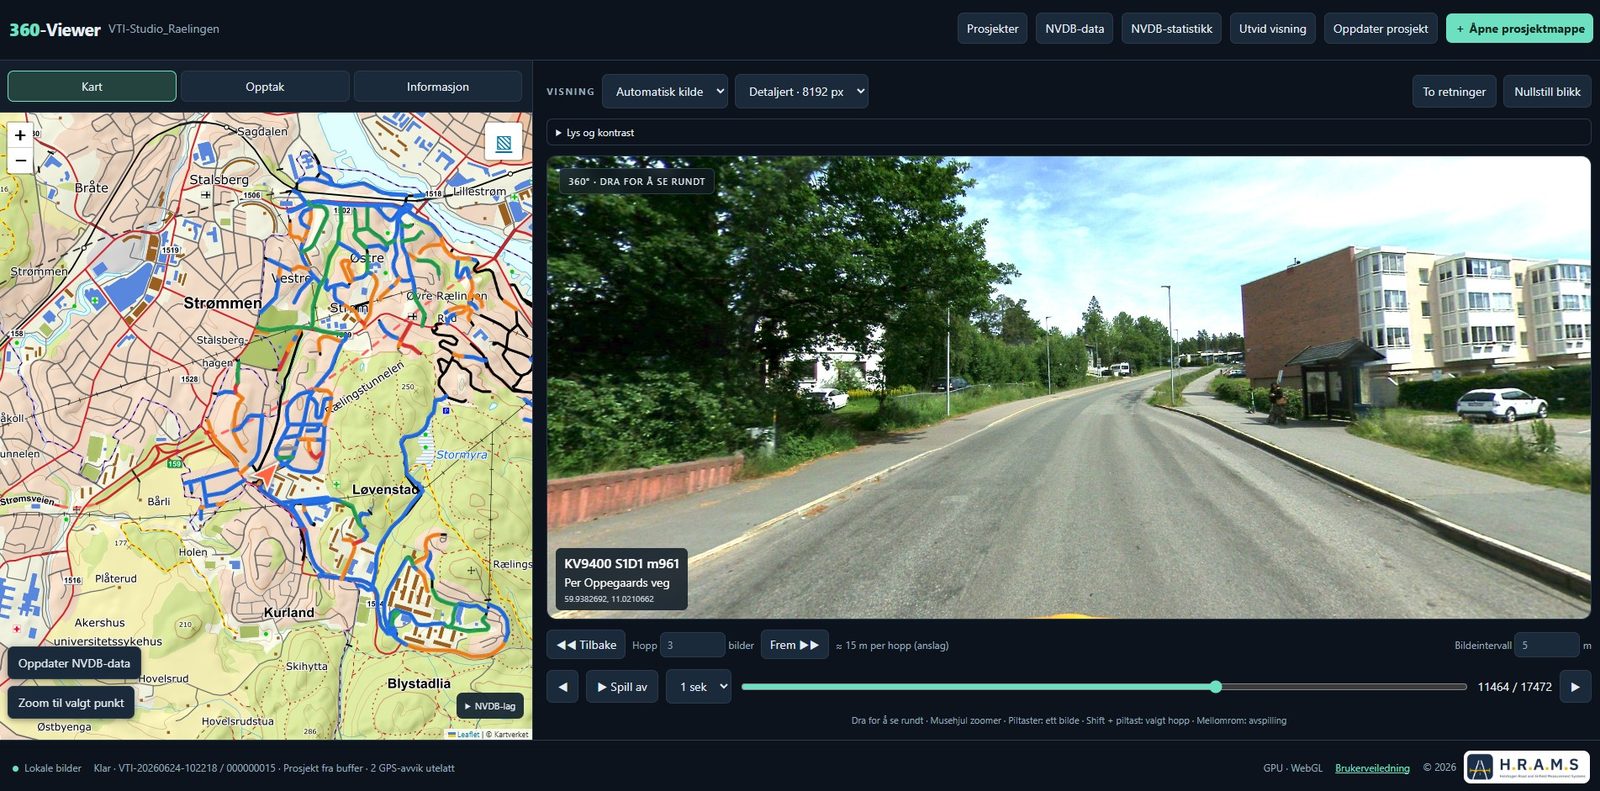Open the Automatisk kilde dropdown
The image size is (1600, 791).
click(664, 91)
